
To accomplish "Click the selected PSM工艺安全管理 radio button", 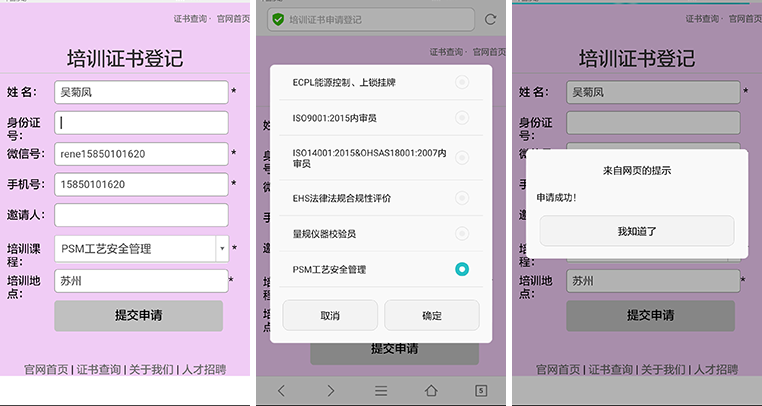I will tap(461, 270).
